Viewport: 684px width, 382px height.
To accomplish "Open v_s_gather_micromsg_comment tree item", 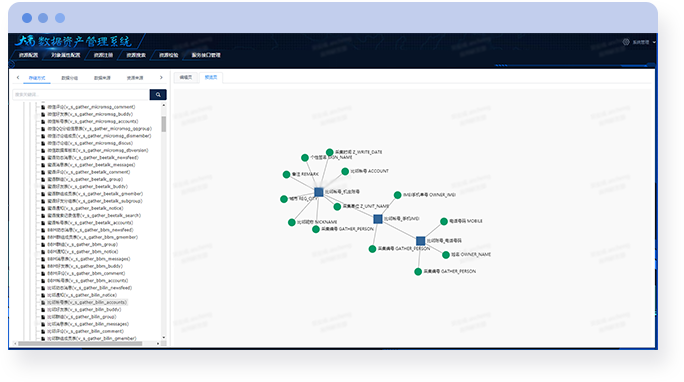I will pos(91,107).
